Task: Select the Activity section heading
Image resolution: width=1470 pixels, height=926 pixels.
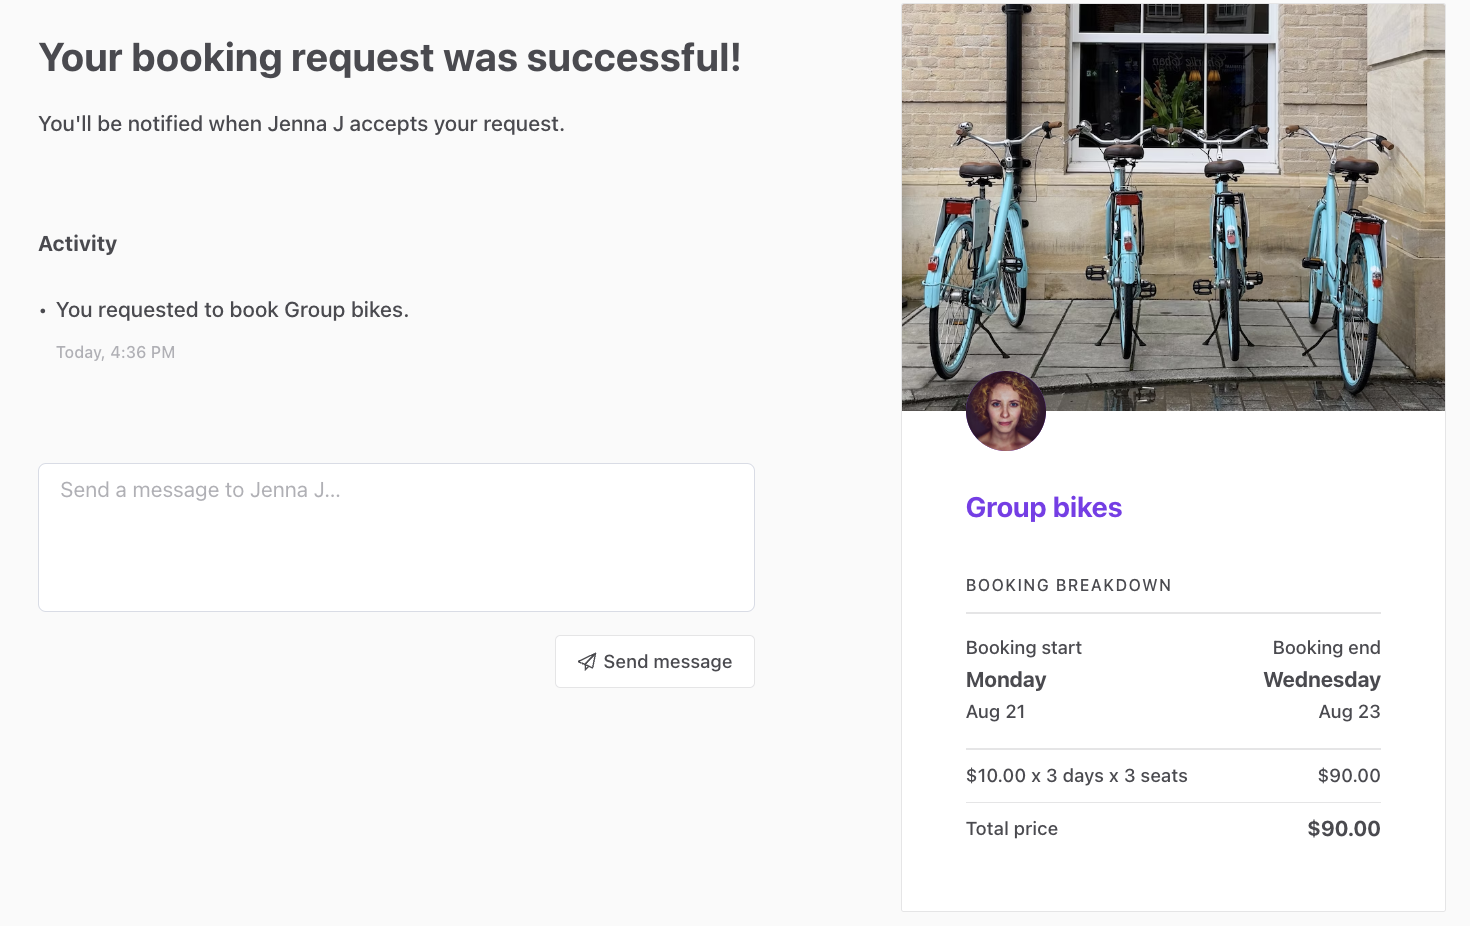Action: click(x=78, y=244)
